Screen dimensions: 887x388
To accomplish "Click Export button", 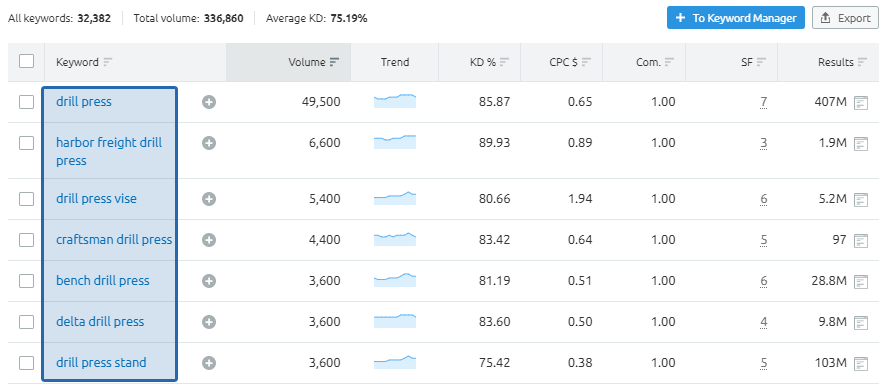I will pos(846,18).
